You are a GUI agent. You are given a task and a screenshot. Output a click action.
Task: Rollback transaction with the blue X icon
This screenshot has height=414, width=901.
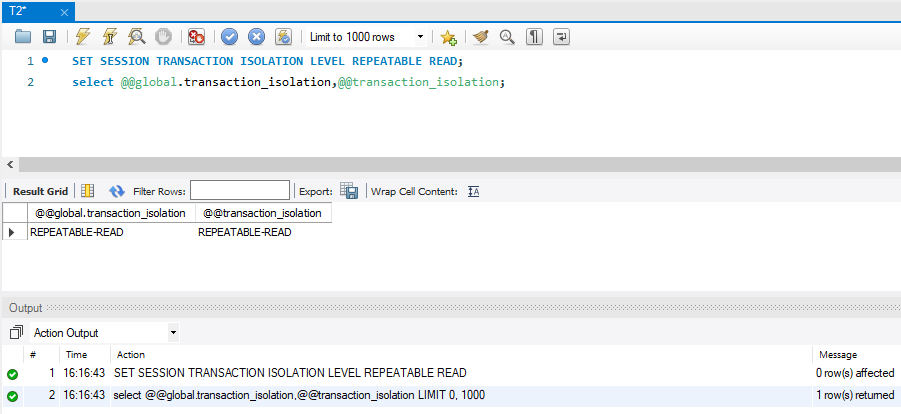click(256, 37)
